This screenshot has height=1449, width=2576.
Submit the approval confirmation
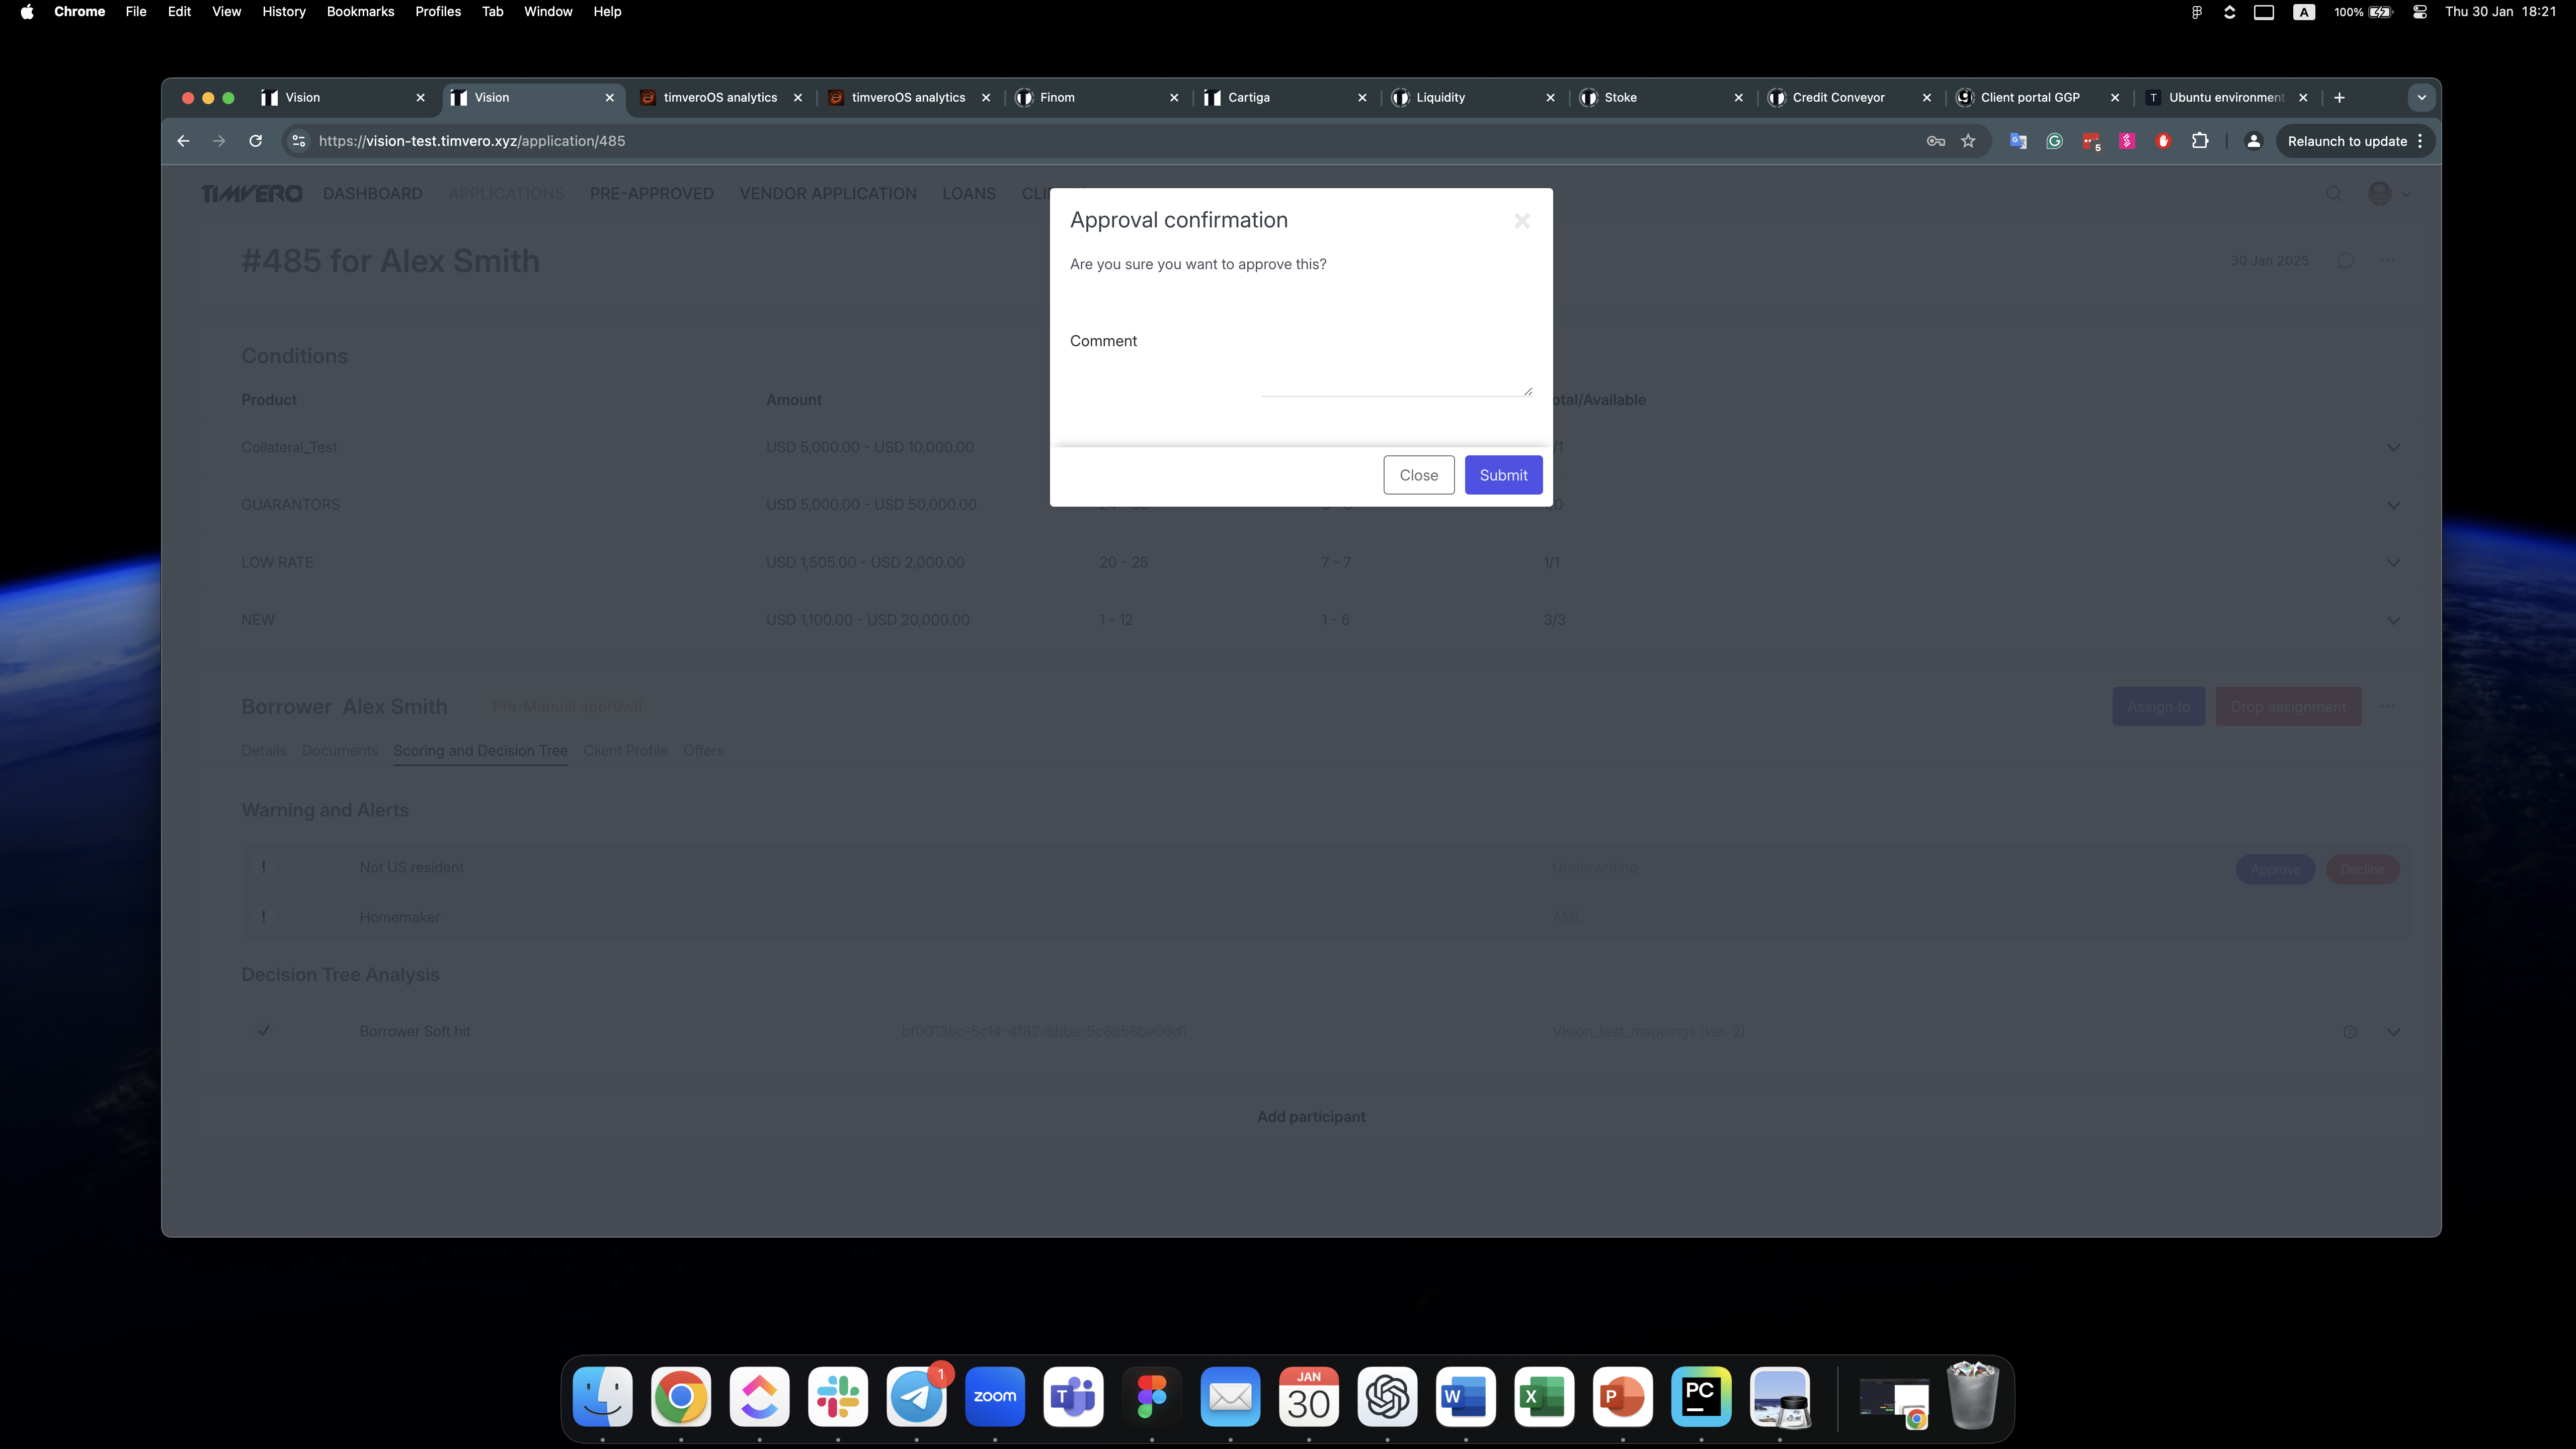1503,475
